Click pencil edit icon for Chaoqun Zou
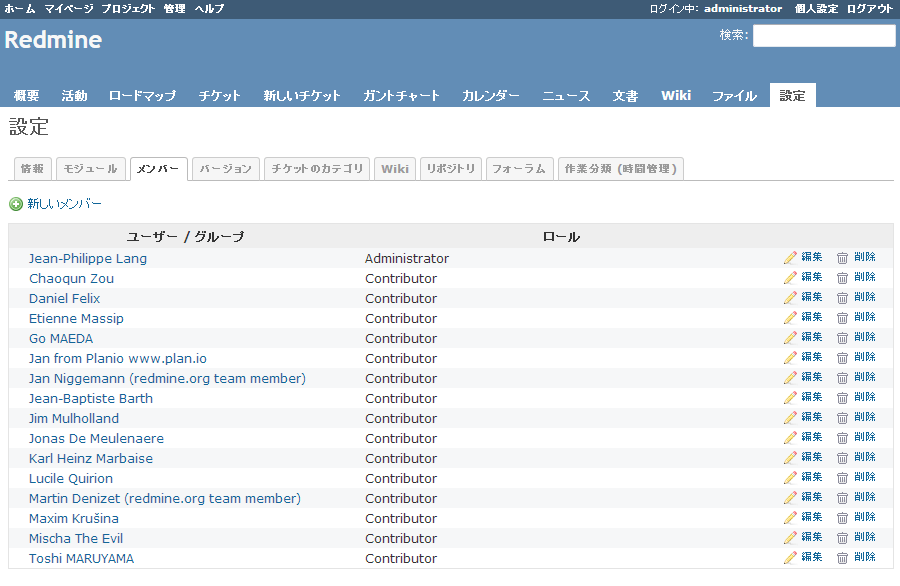The height and width of the screenshot is (586, 900). click(x=790, y=278)
